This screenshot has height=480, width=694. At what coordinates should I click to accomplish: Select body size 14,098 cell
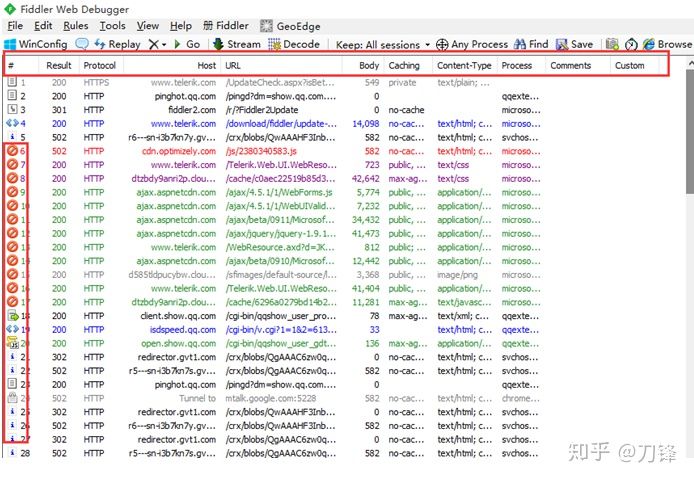tap(366, 124)
